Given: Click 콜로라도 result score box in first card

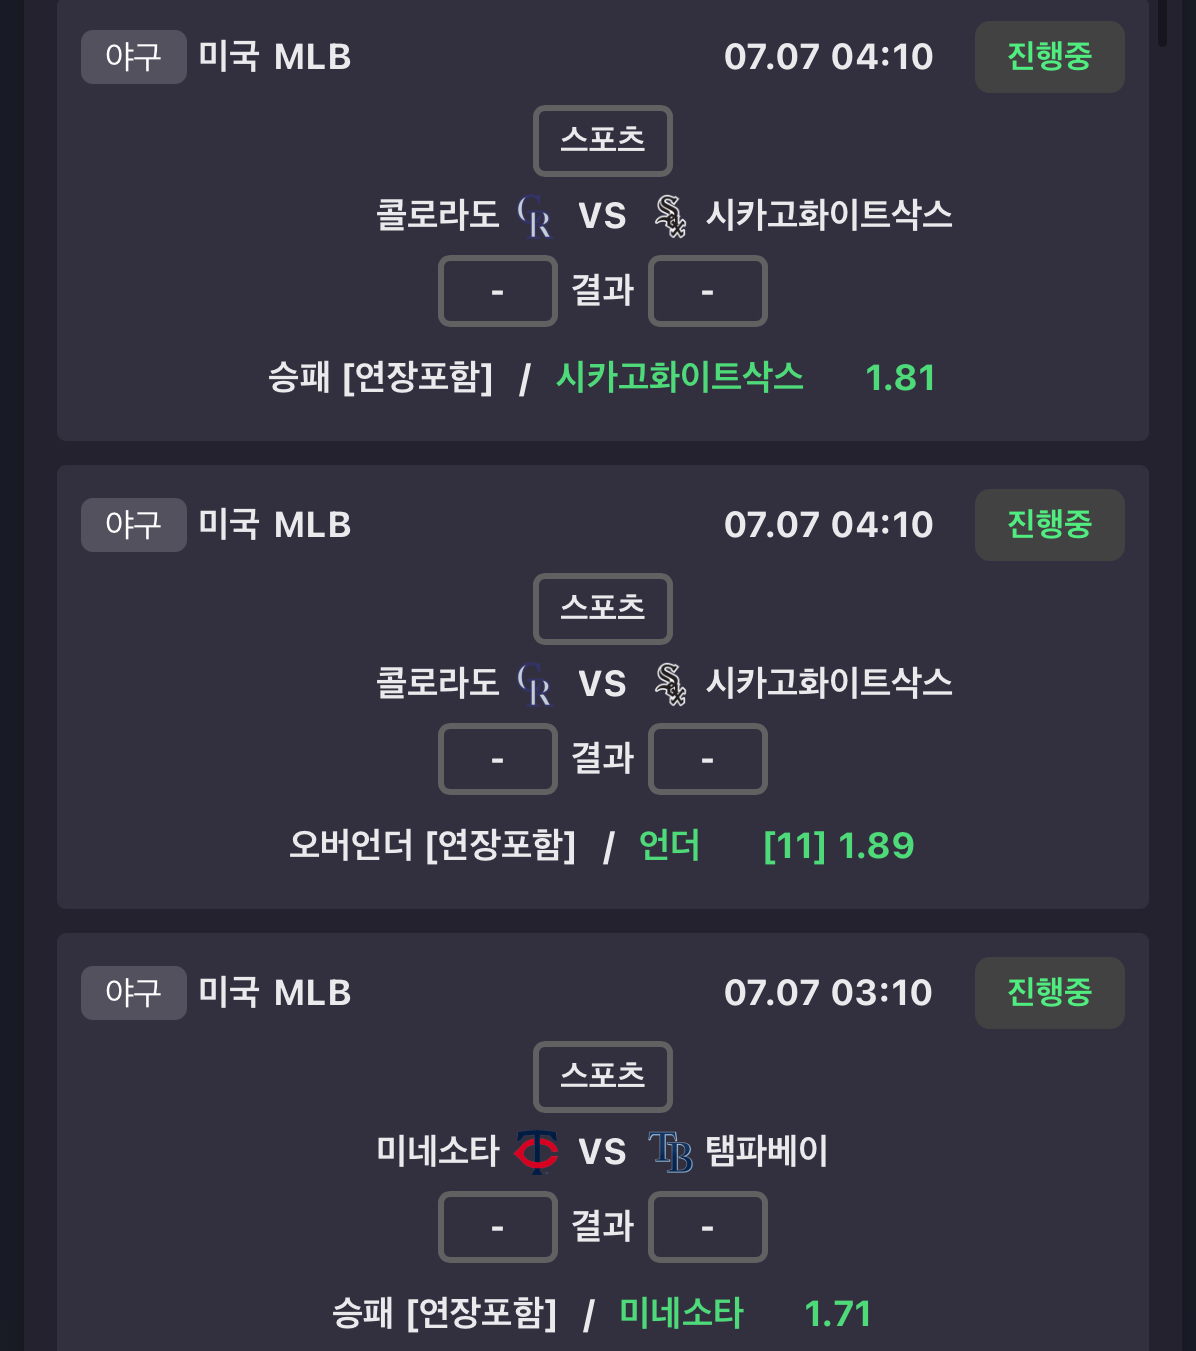Looking at the screenshot, I should click(x=498, y=291).
